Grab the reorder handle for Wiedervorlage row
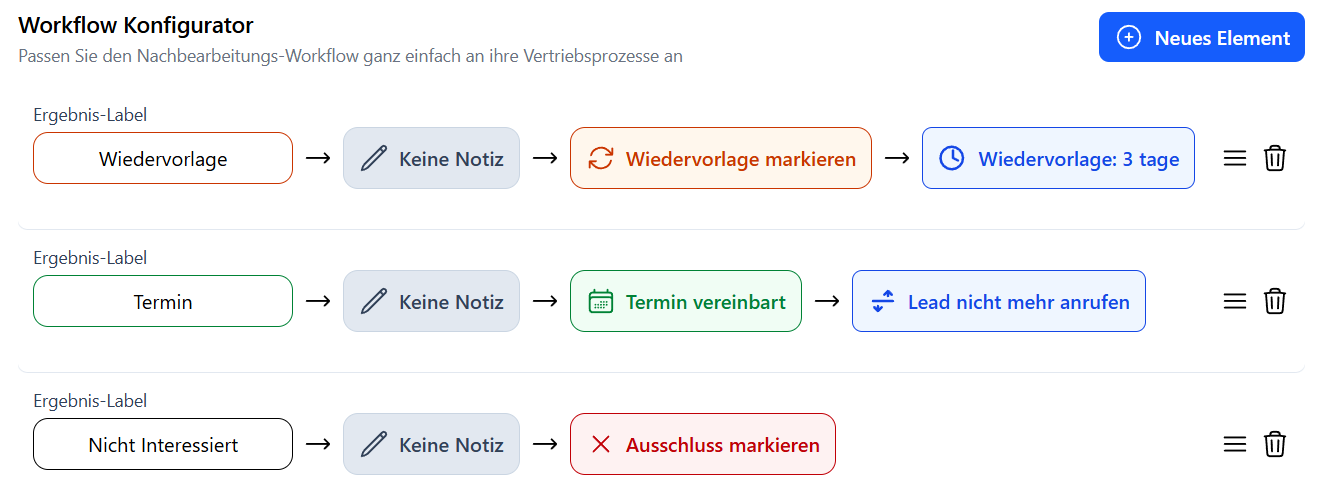This screenshot has height=502, width=1325. point(1235,158)
